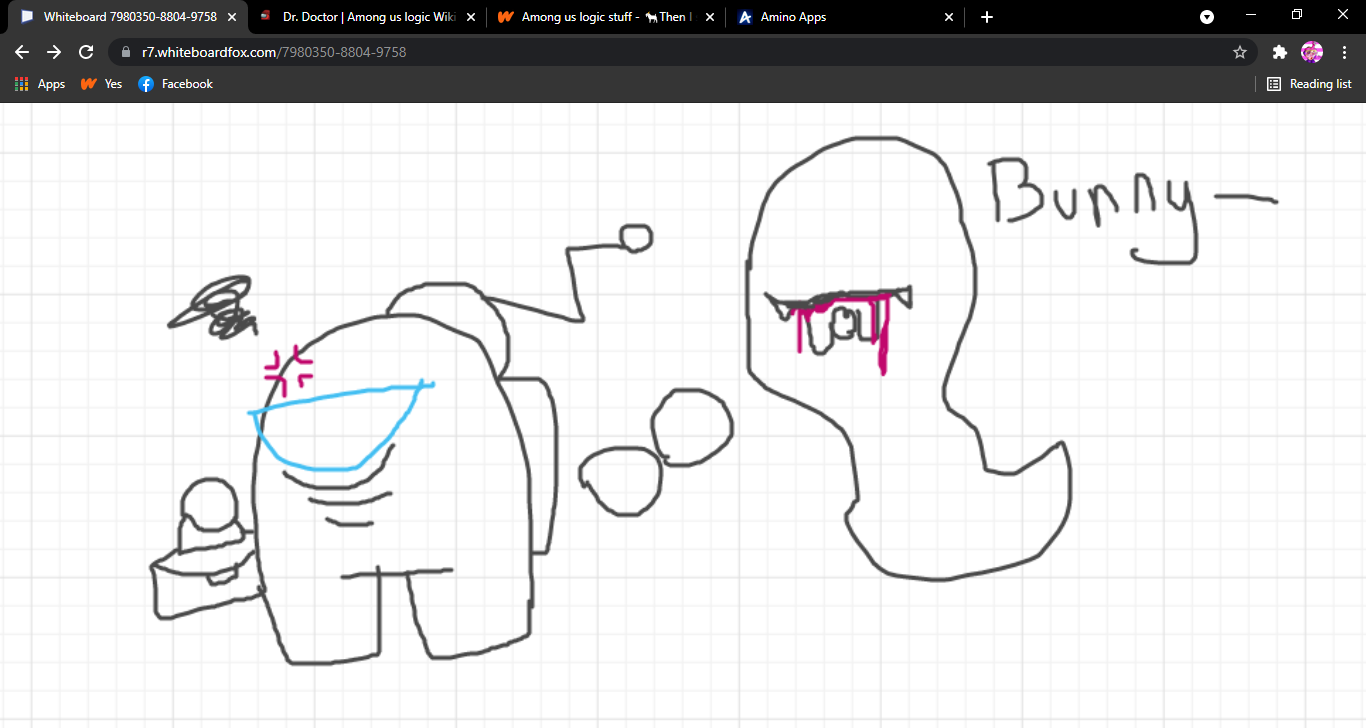Viewport: 1366px width, 728px height.
Task: Open the Yes bookmark
Action: click(101, 84)
